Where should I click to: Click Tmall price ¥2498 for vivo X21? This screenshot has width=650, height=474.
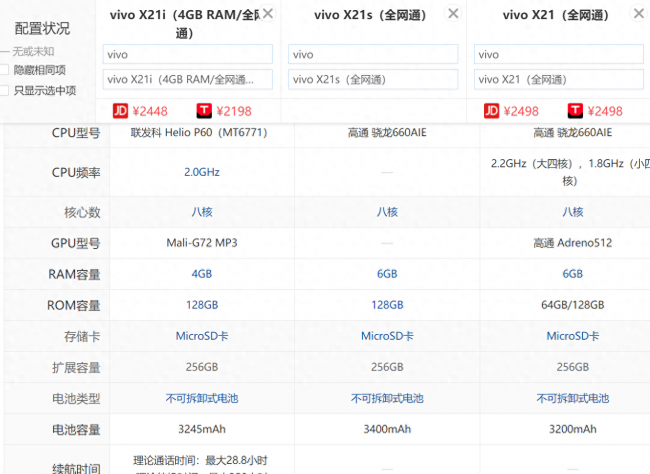[x=605, y=111]
